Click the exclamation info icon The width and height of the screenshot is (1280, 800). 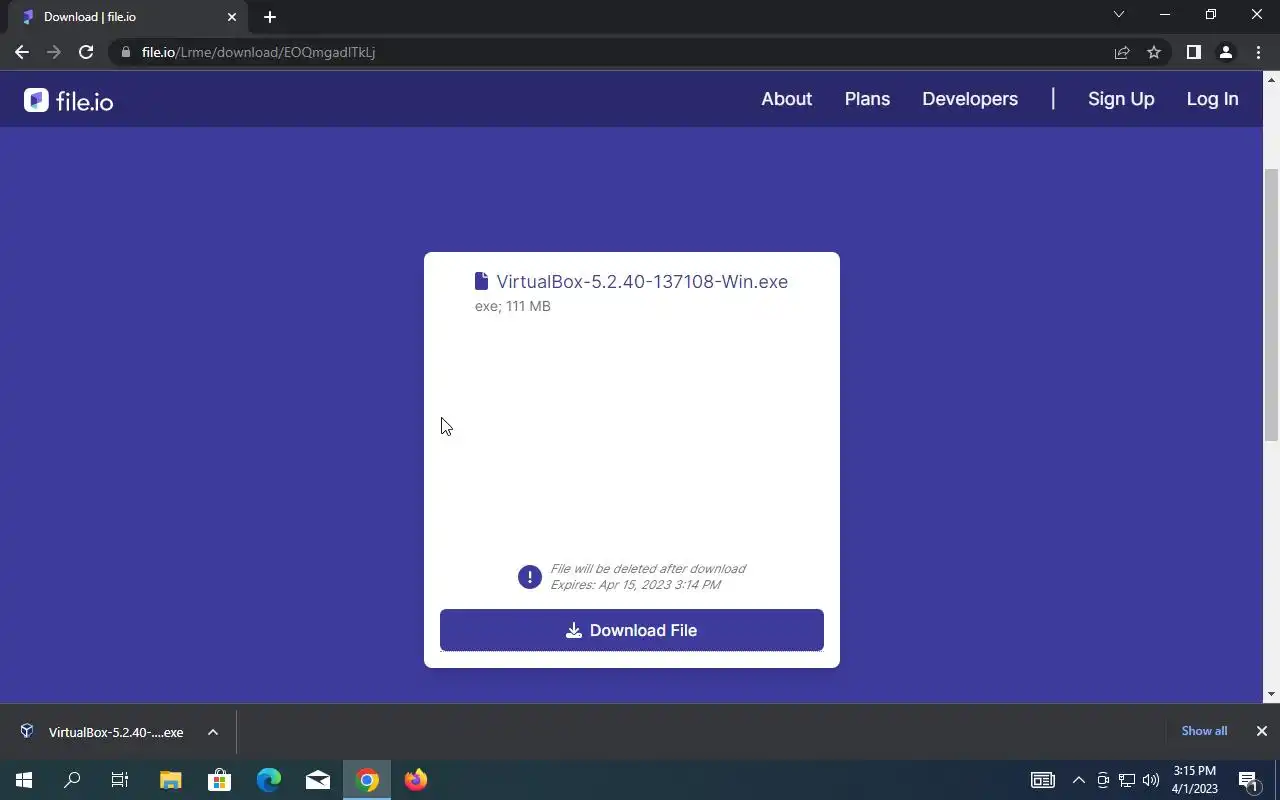pos(530,577)
